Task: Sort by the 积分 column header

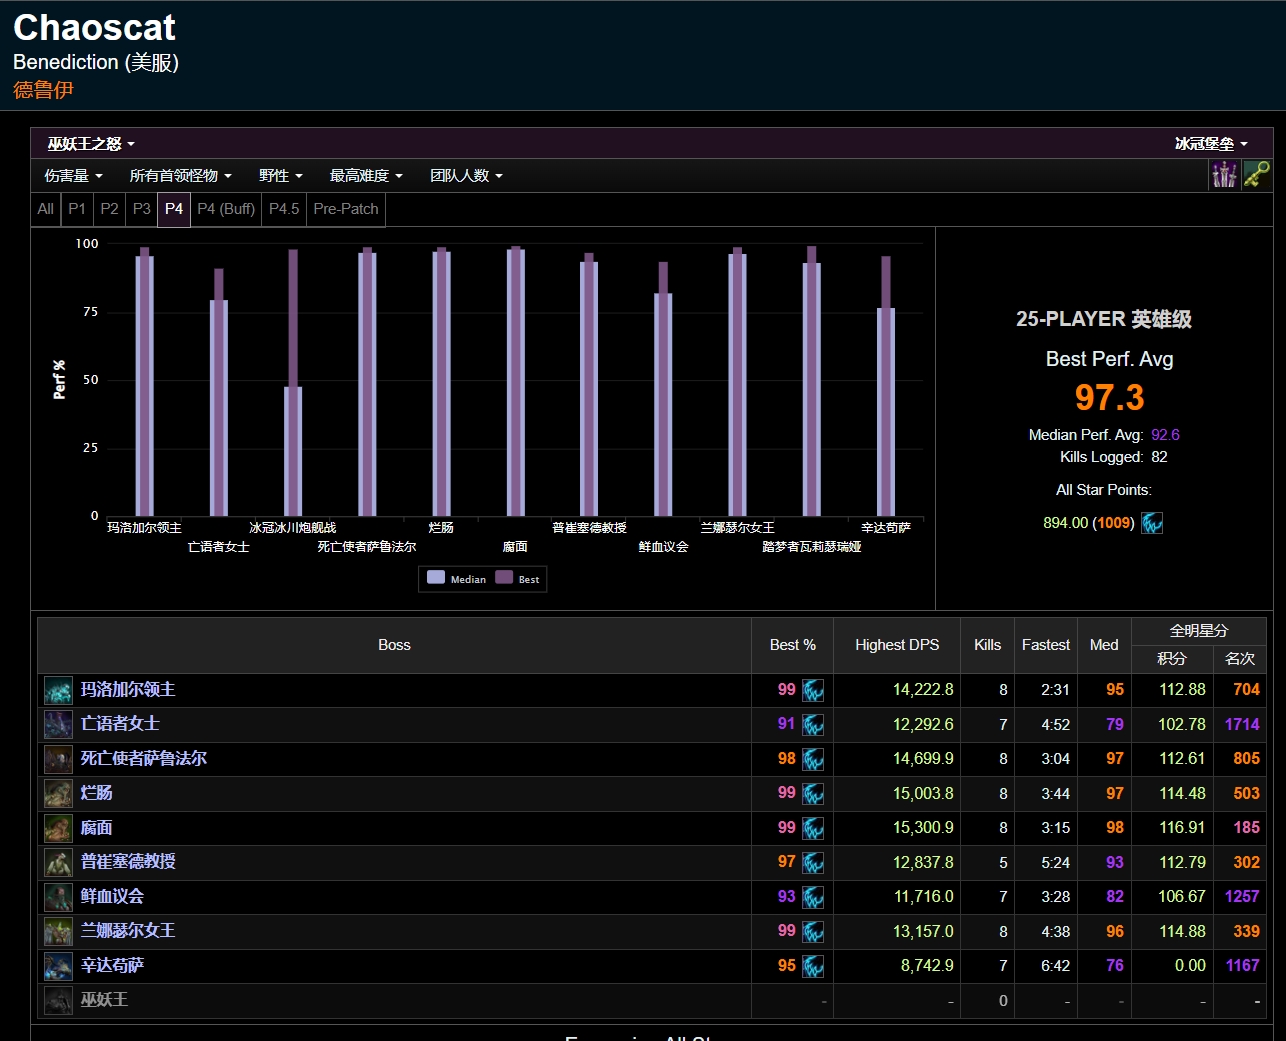Action: (x=1172, y=659)
